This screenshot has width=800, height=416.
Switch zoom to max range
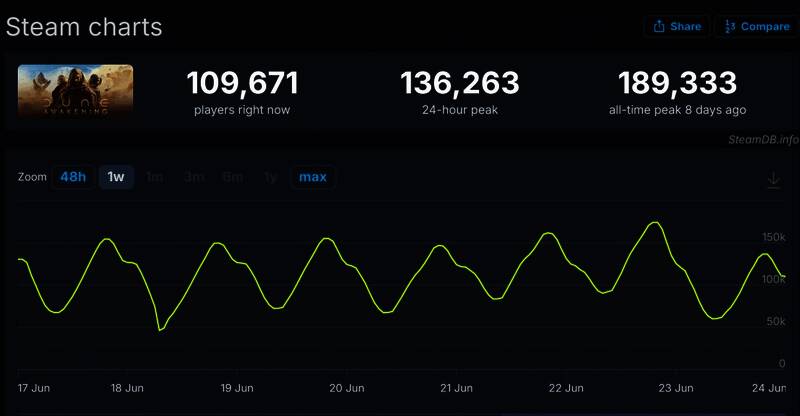coord(313,177)
